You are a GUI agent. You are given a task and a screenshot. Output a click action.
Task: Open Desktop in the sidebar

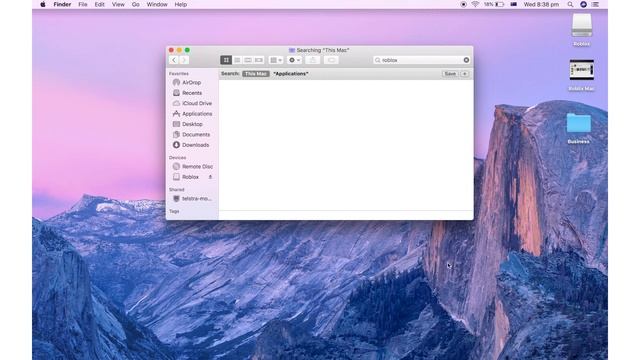coord(191,124)
